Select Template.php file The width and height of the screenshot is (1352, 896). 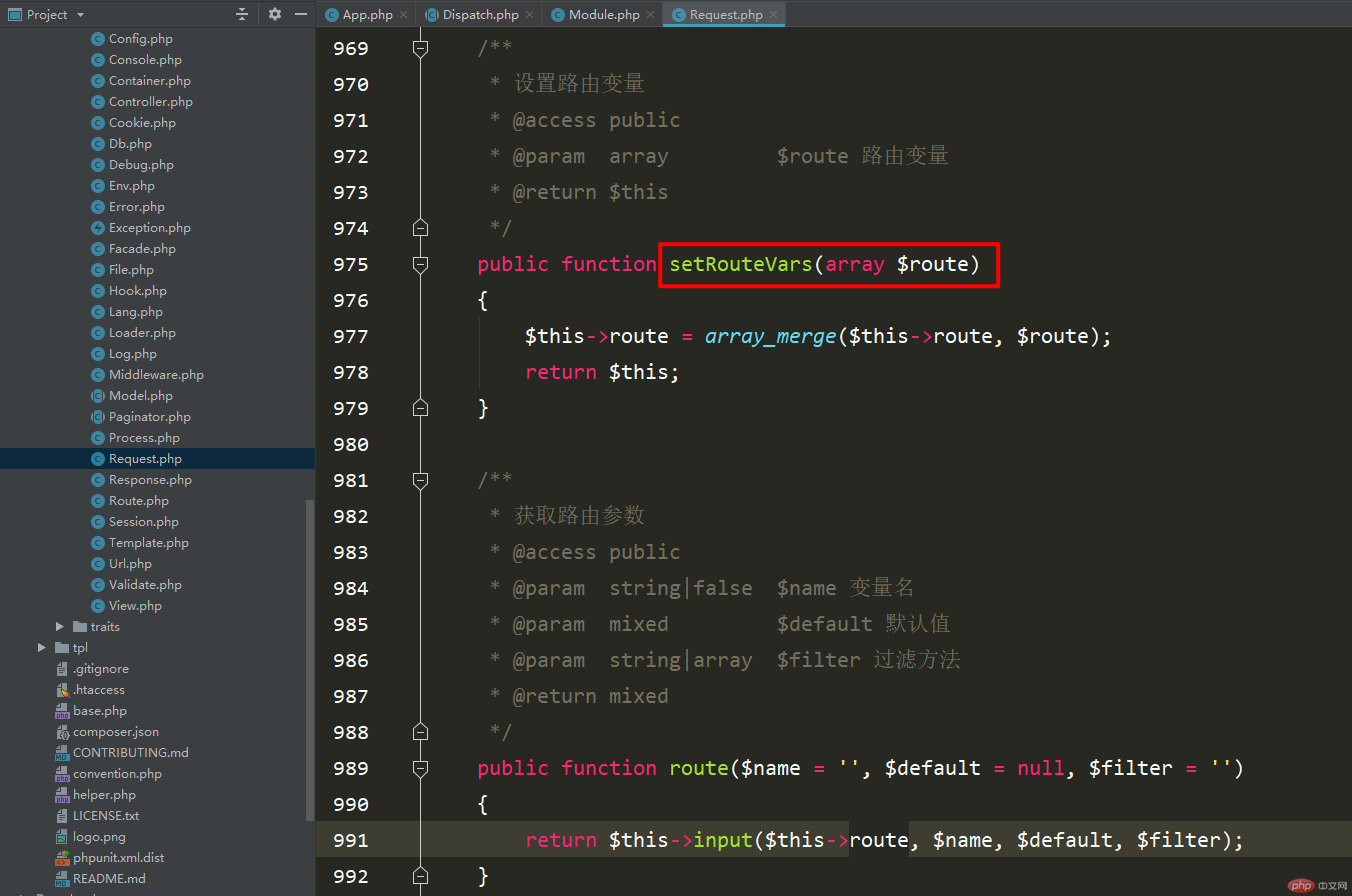click(148, 542)
